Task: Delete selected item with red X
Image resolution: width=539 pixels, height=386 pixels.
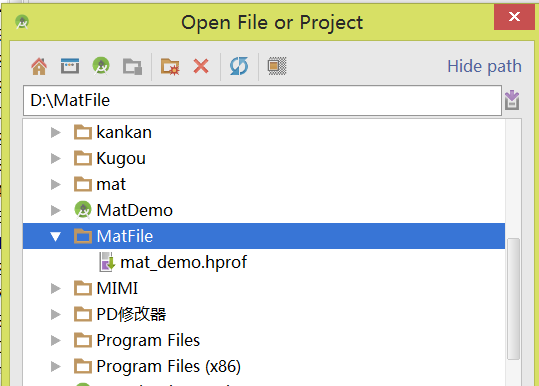Action: pos(201,66)
